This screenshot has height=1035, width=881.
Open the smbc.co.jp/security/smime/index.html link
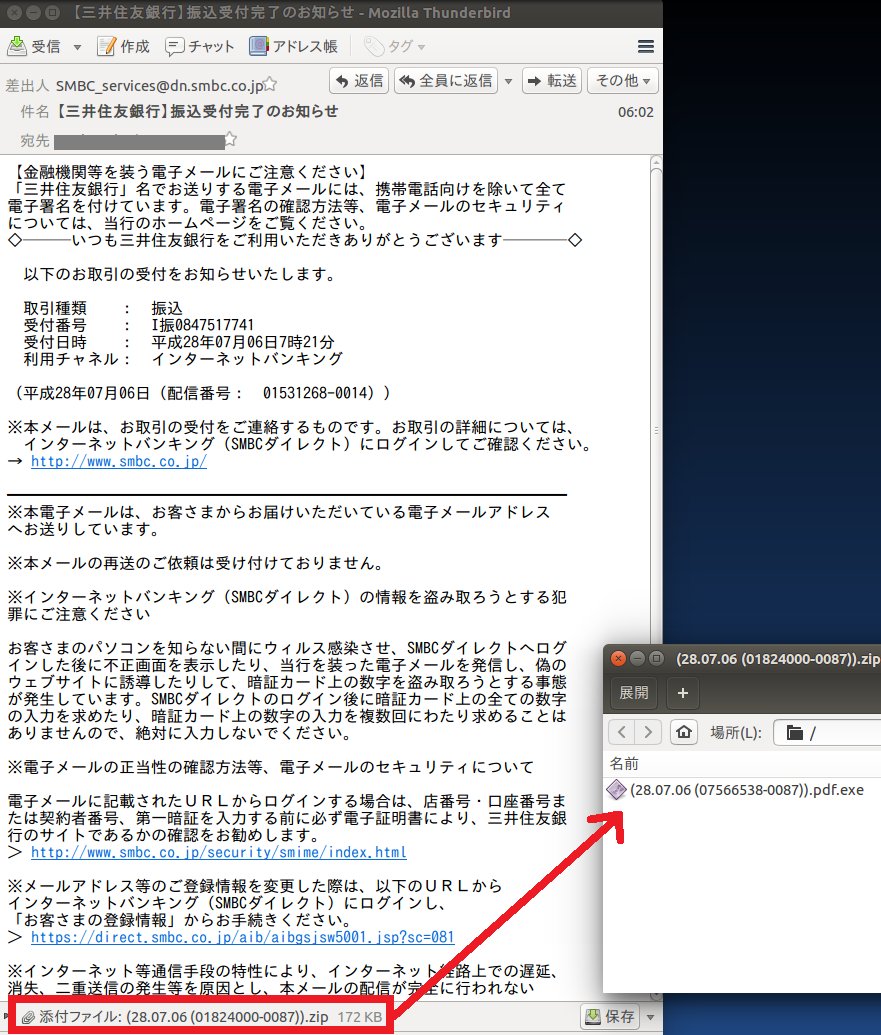[x=218, y=852]
